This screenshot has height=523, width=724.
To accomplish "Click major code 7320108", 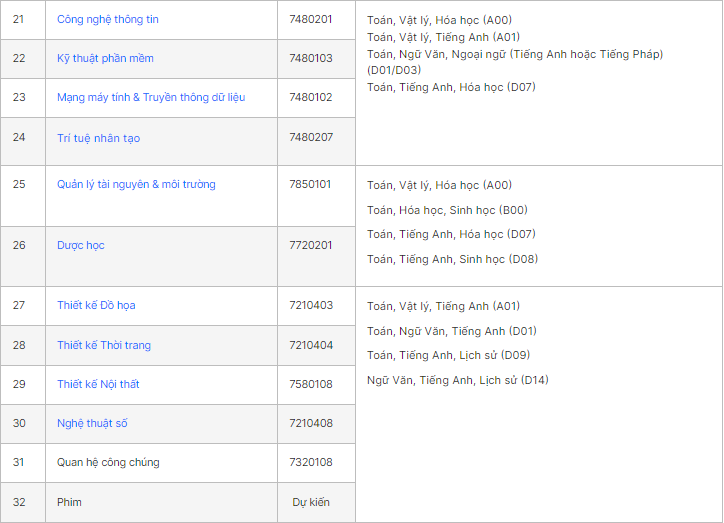I will click(x=311, y=463).
